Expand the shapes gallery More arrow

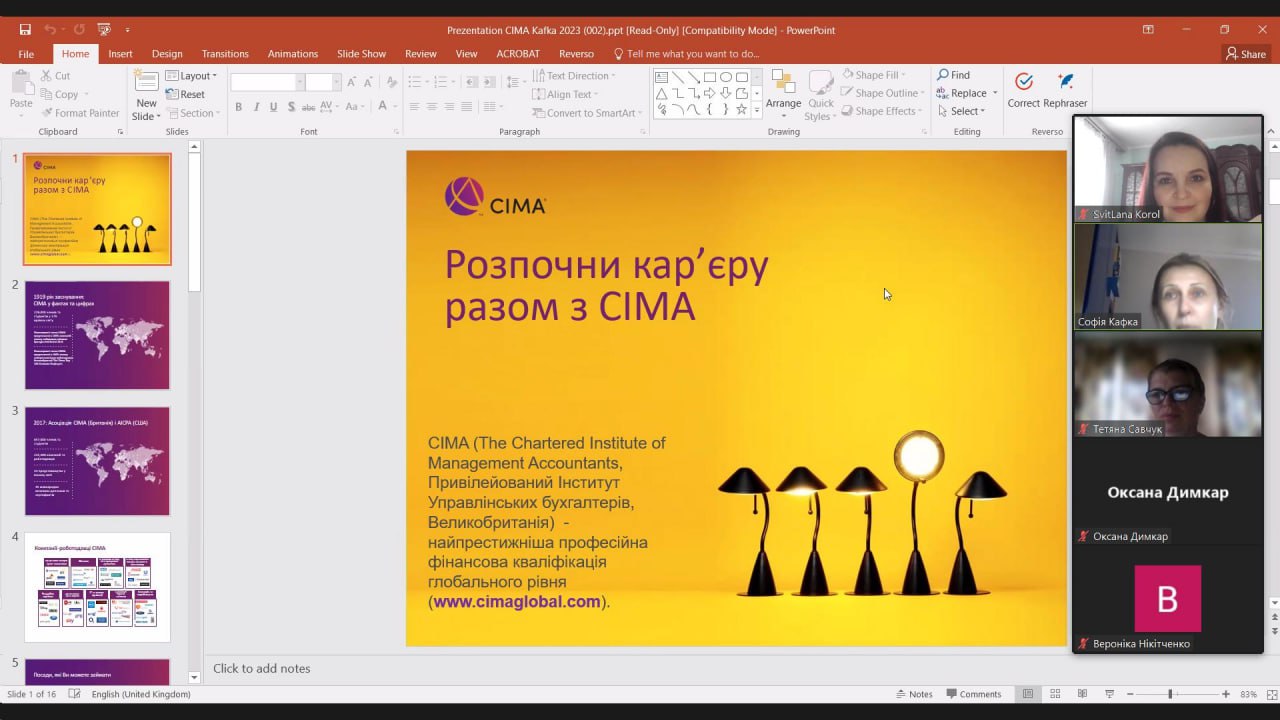click(757, 111)
